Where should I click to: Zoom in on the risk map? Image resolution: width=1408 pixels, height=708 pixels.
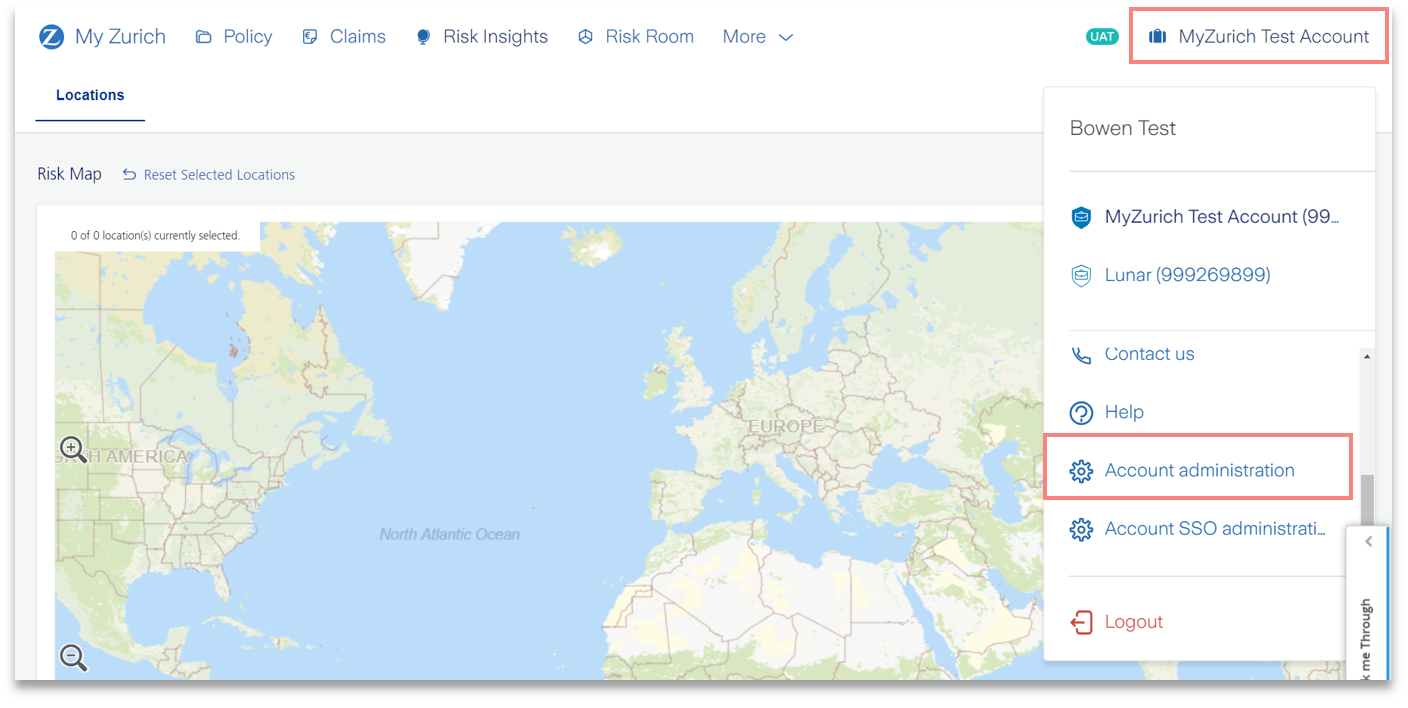tap(73, 449)
